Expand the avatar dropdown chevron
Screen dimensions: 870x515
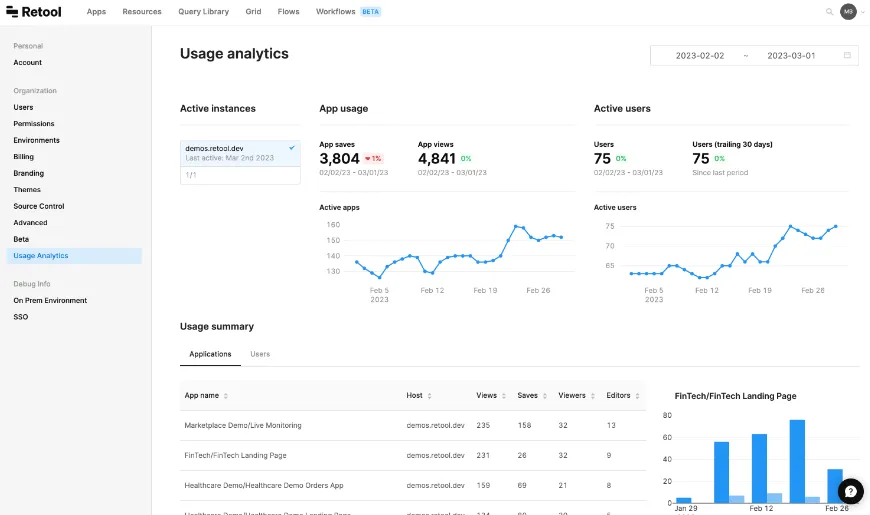point(862,12)
